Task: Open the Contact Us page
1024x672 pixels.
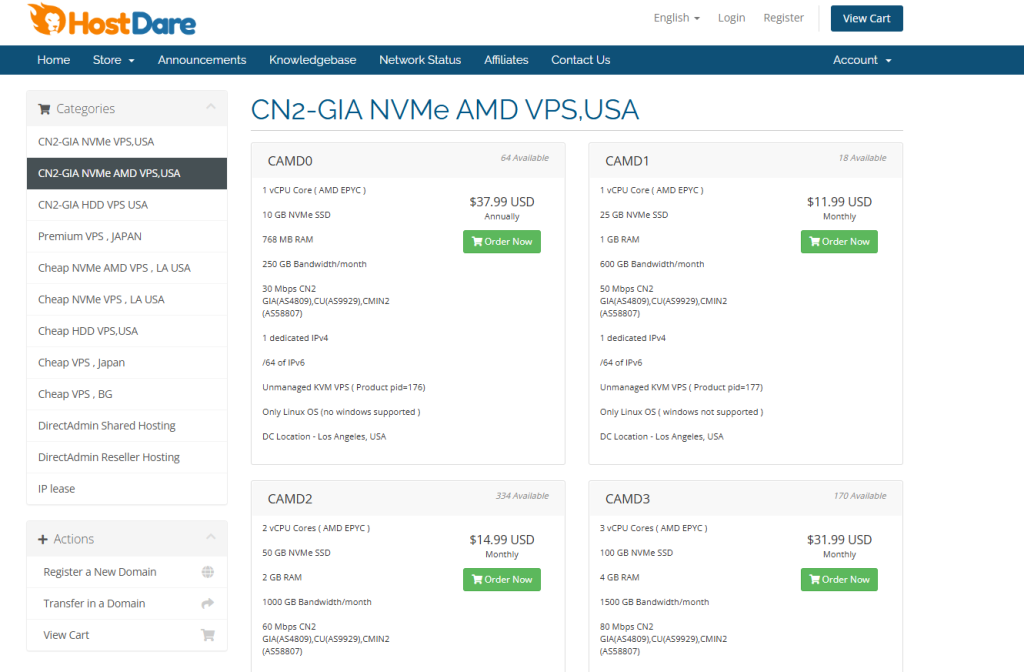Action: (x=581, y=60)
